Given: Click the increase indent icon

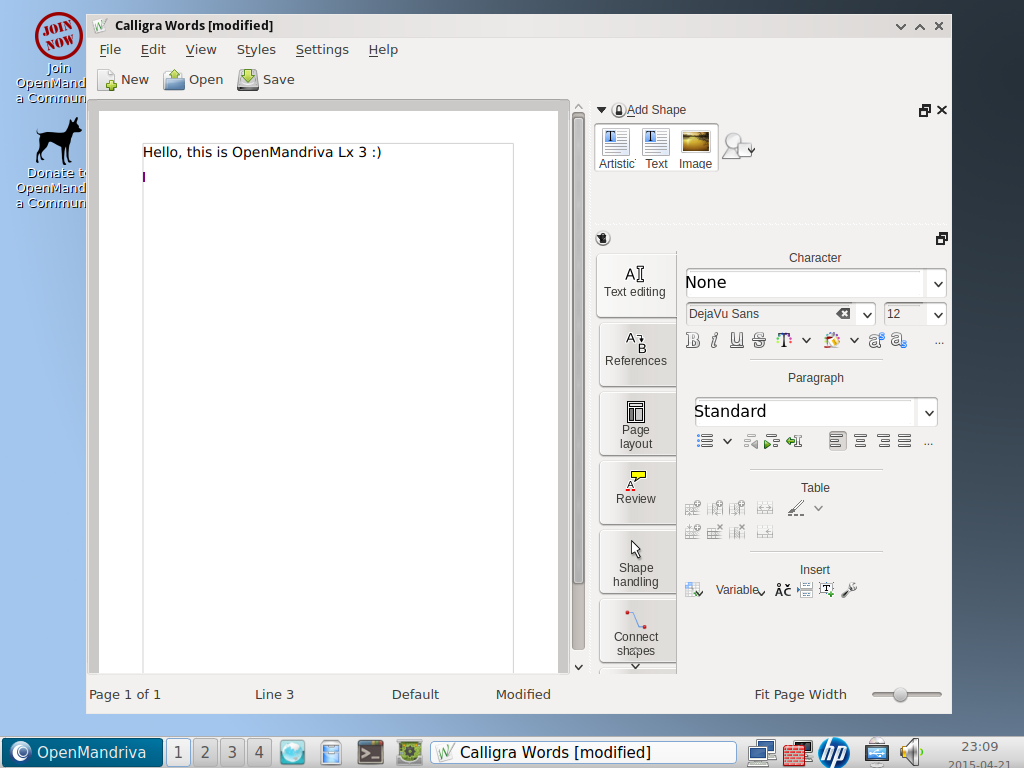Looking at the screenshot, I should coord(771,441).
